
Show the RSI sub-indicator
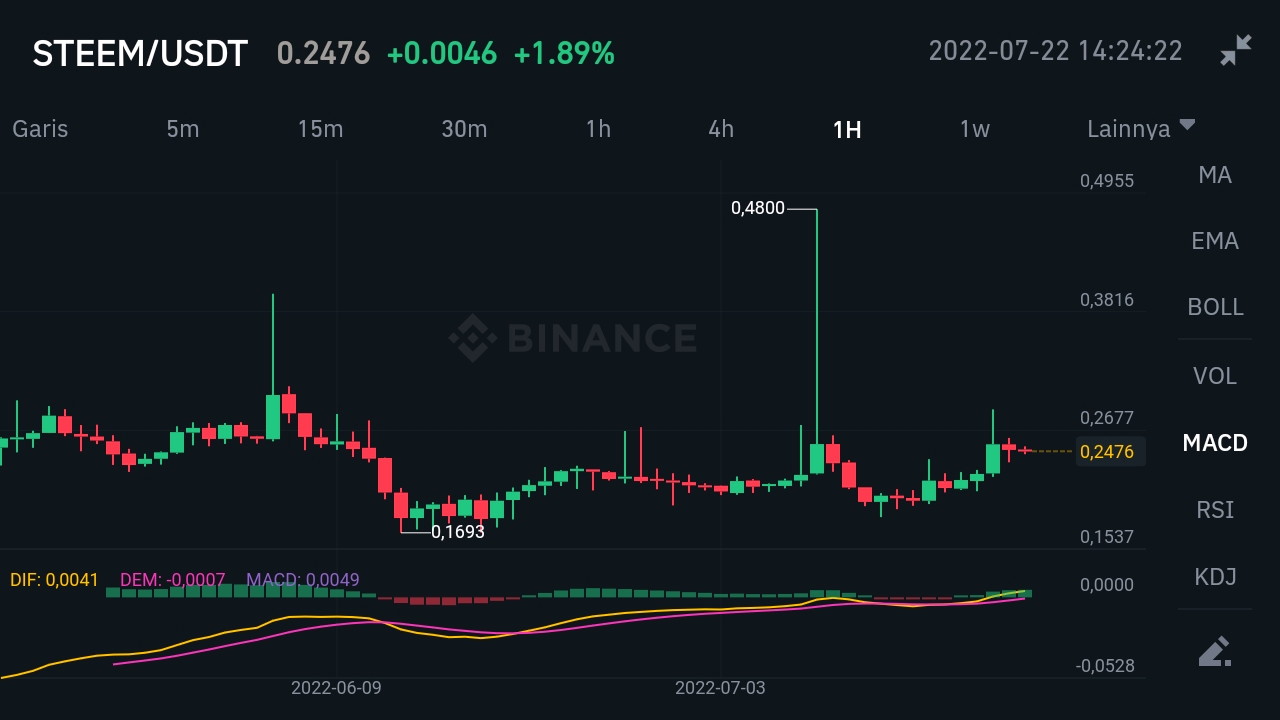pyautogui.click(x=1215, y=510)
